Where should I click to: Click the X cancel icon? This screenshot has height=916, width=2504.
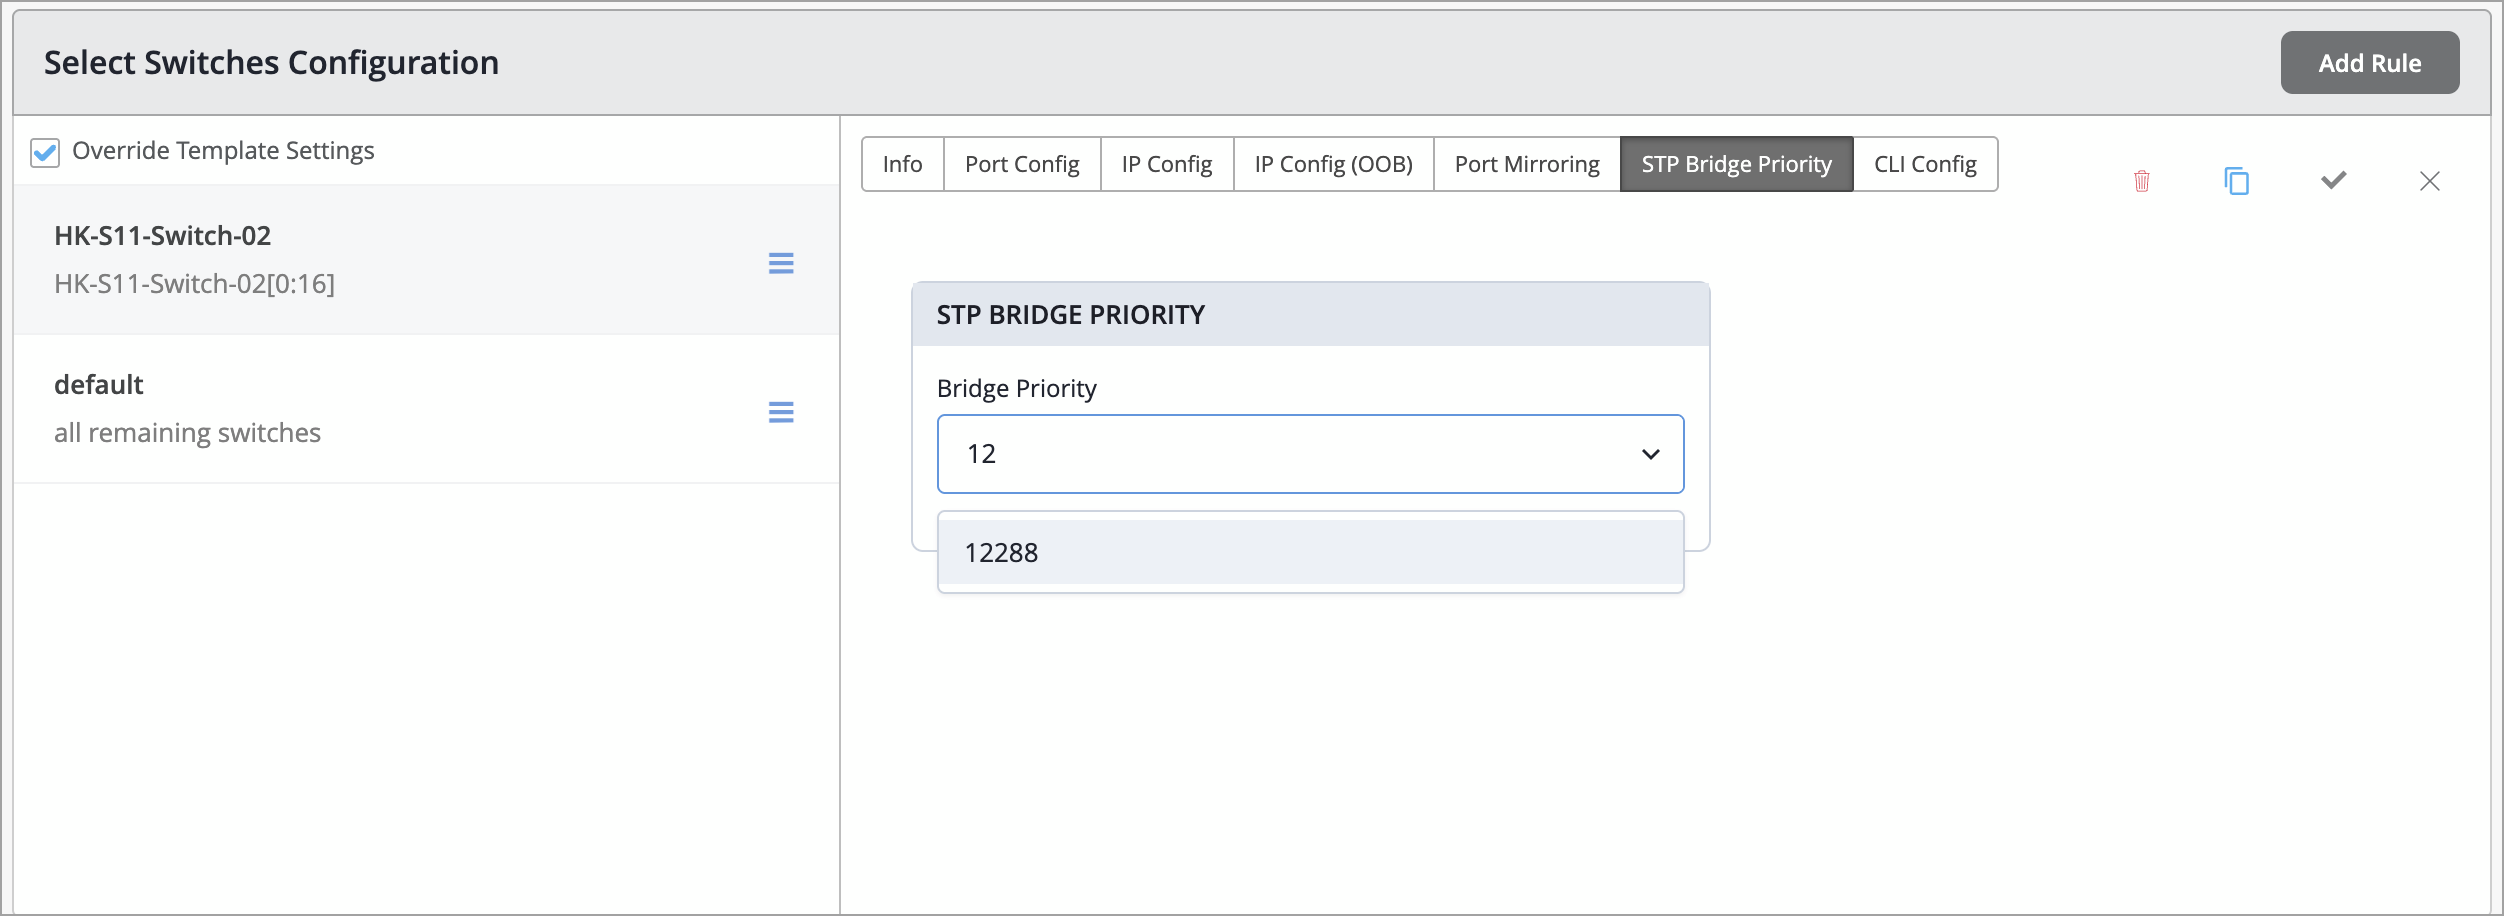coord(2429,181)
